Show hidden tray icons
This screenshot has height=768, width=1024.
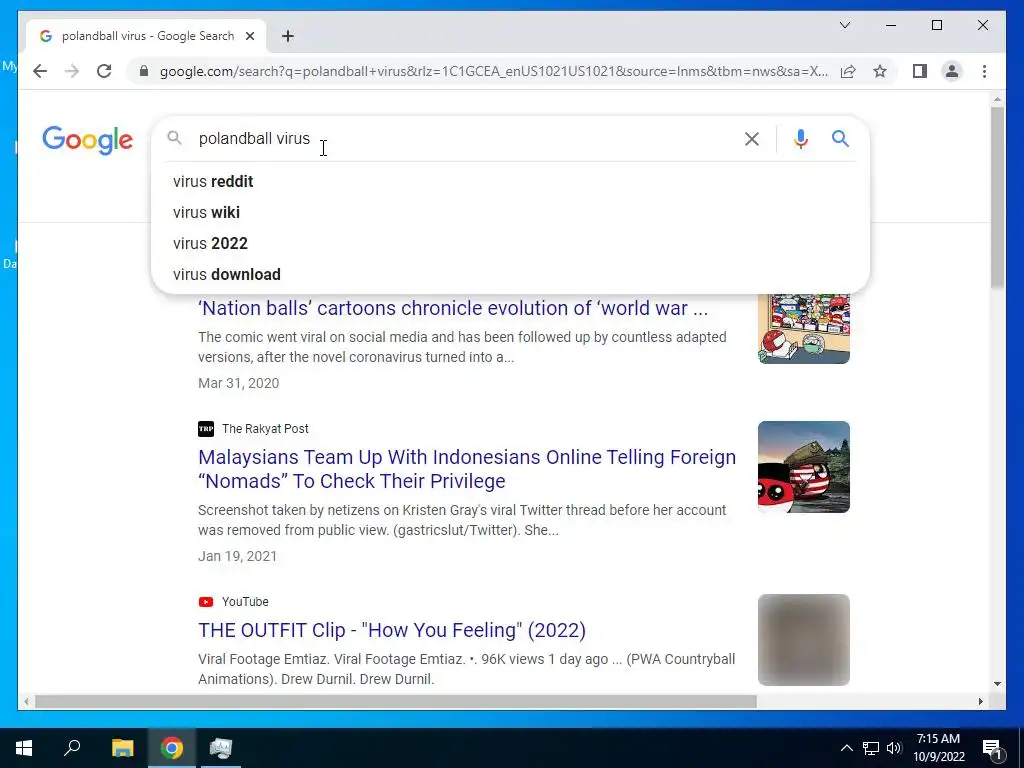pyautogui.click(x=846, y=748)
